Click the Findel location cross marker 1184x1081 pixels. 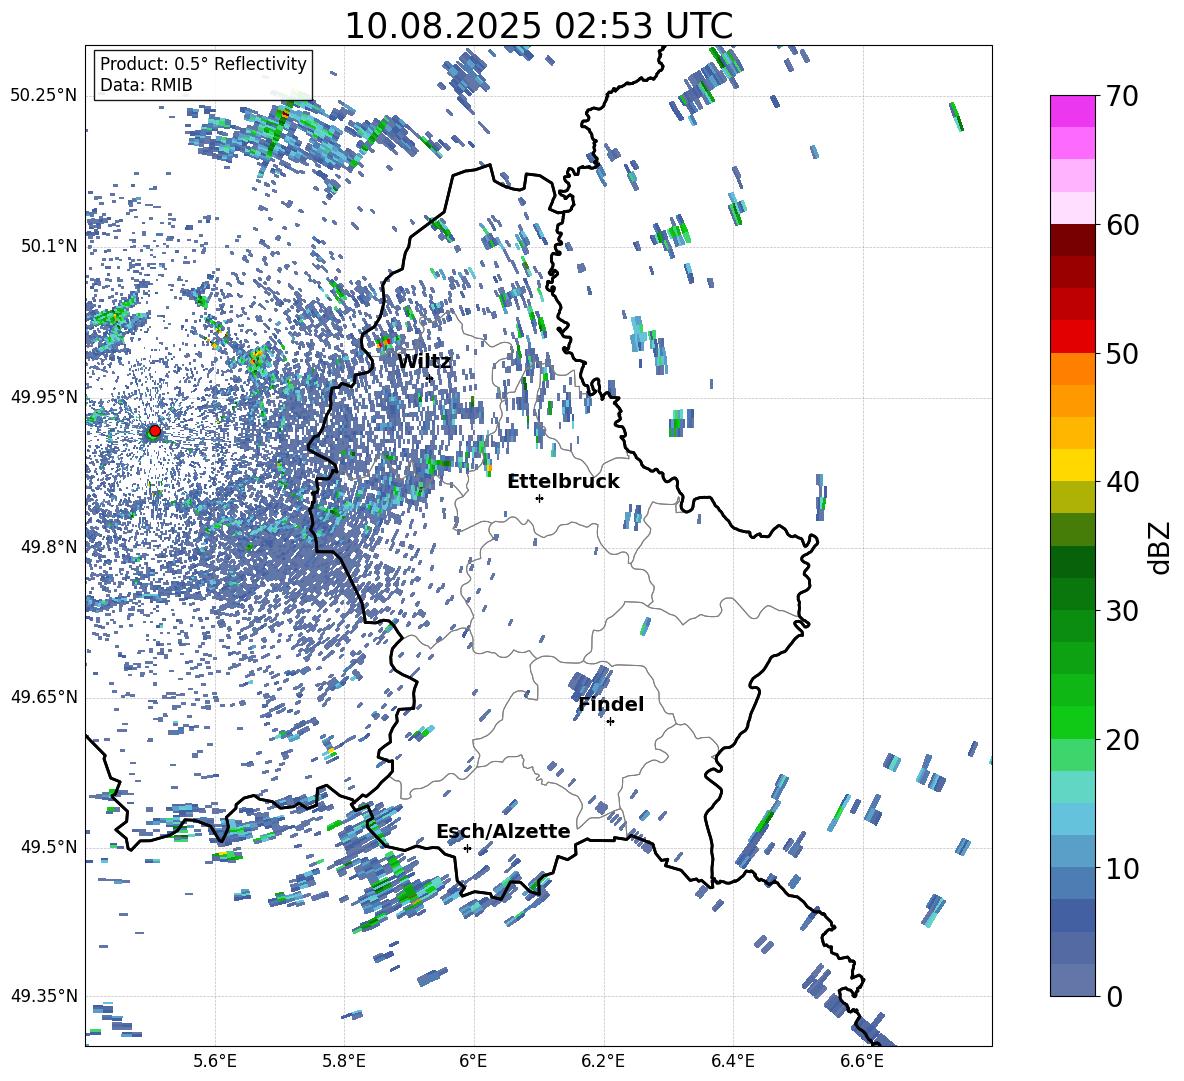[x=610, y=722]
